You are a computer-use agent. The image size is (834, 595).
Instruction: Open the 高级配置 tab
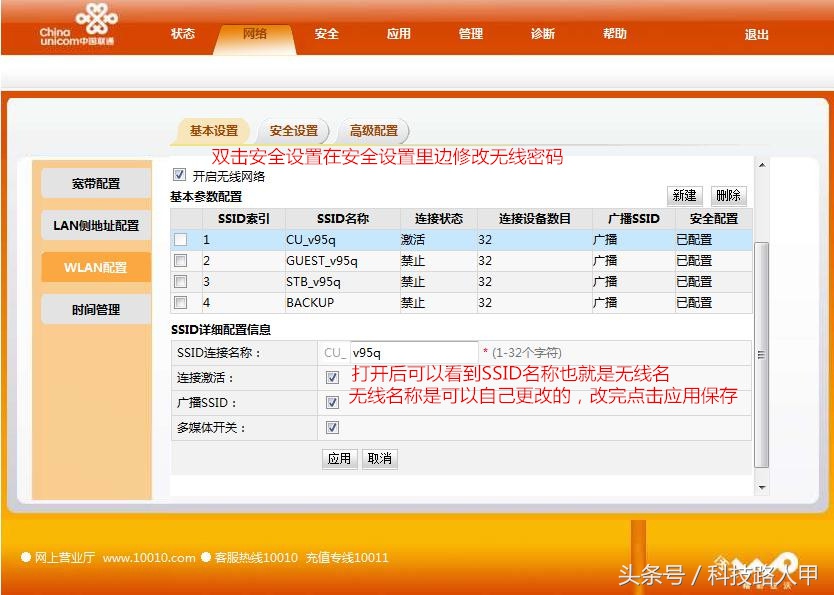374,130
